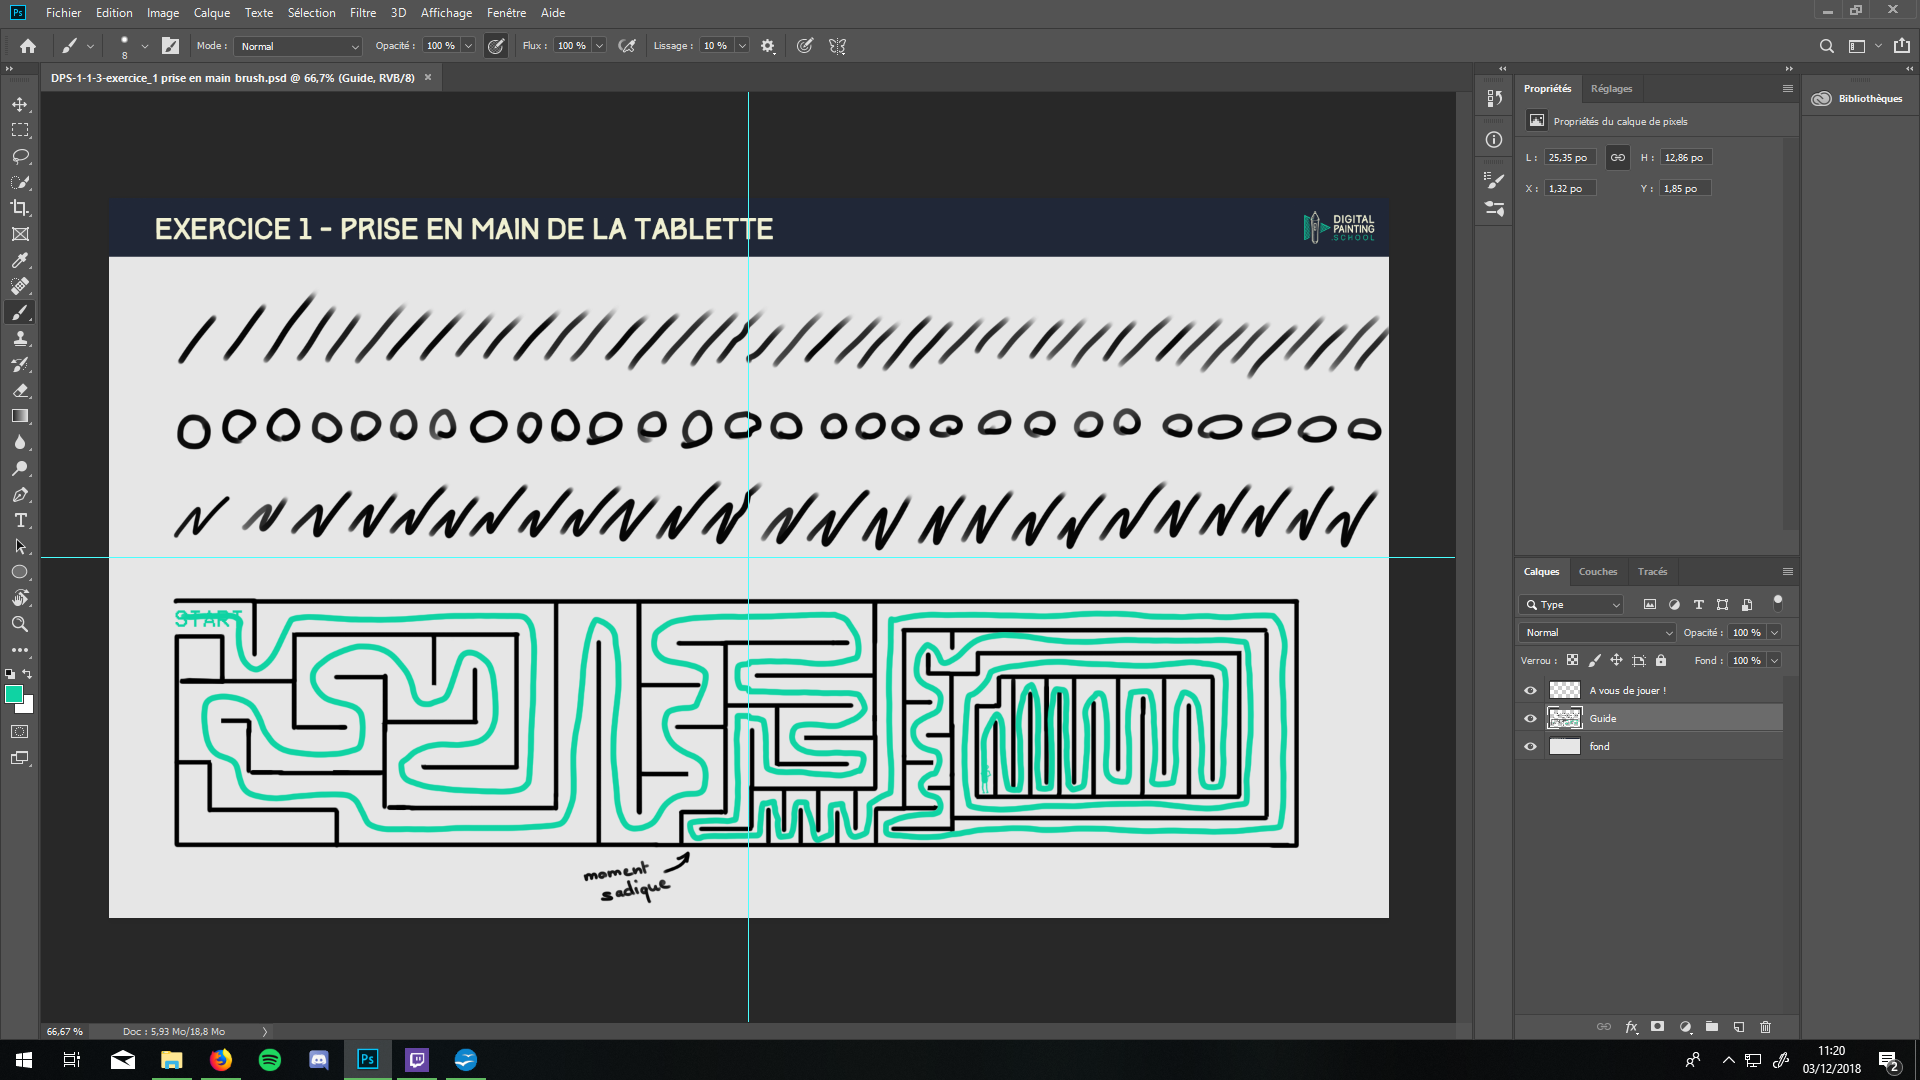Click the width L input field

(x=1569, y=157)
